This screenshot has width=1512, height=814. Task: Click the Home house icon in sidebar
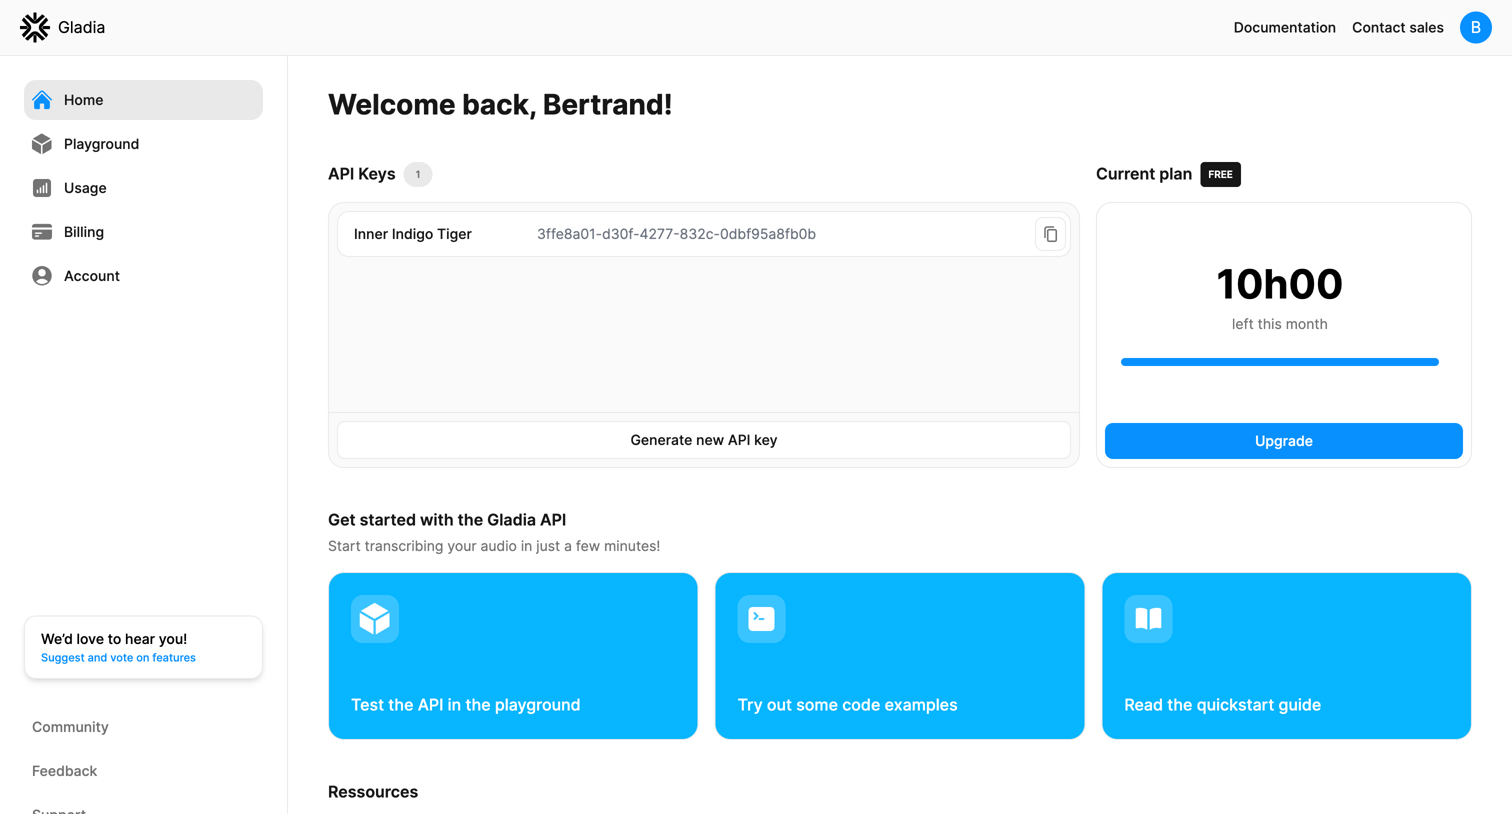42,100
